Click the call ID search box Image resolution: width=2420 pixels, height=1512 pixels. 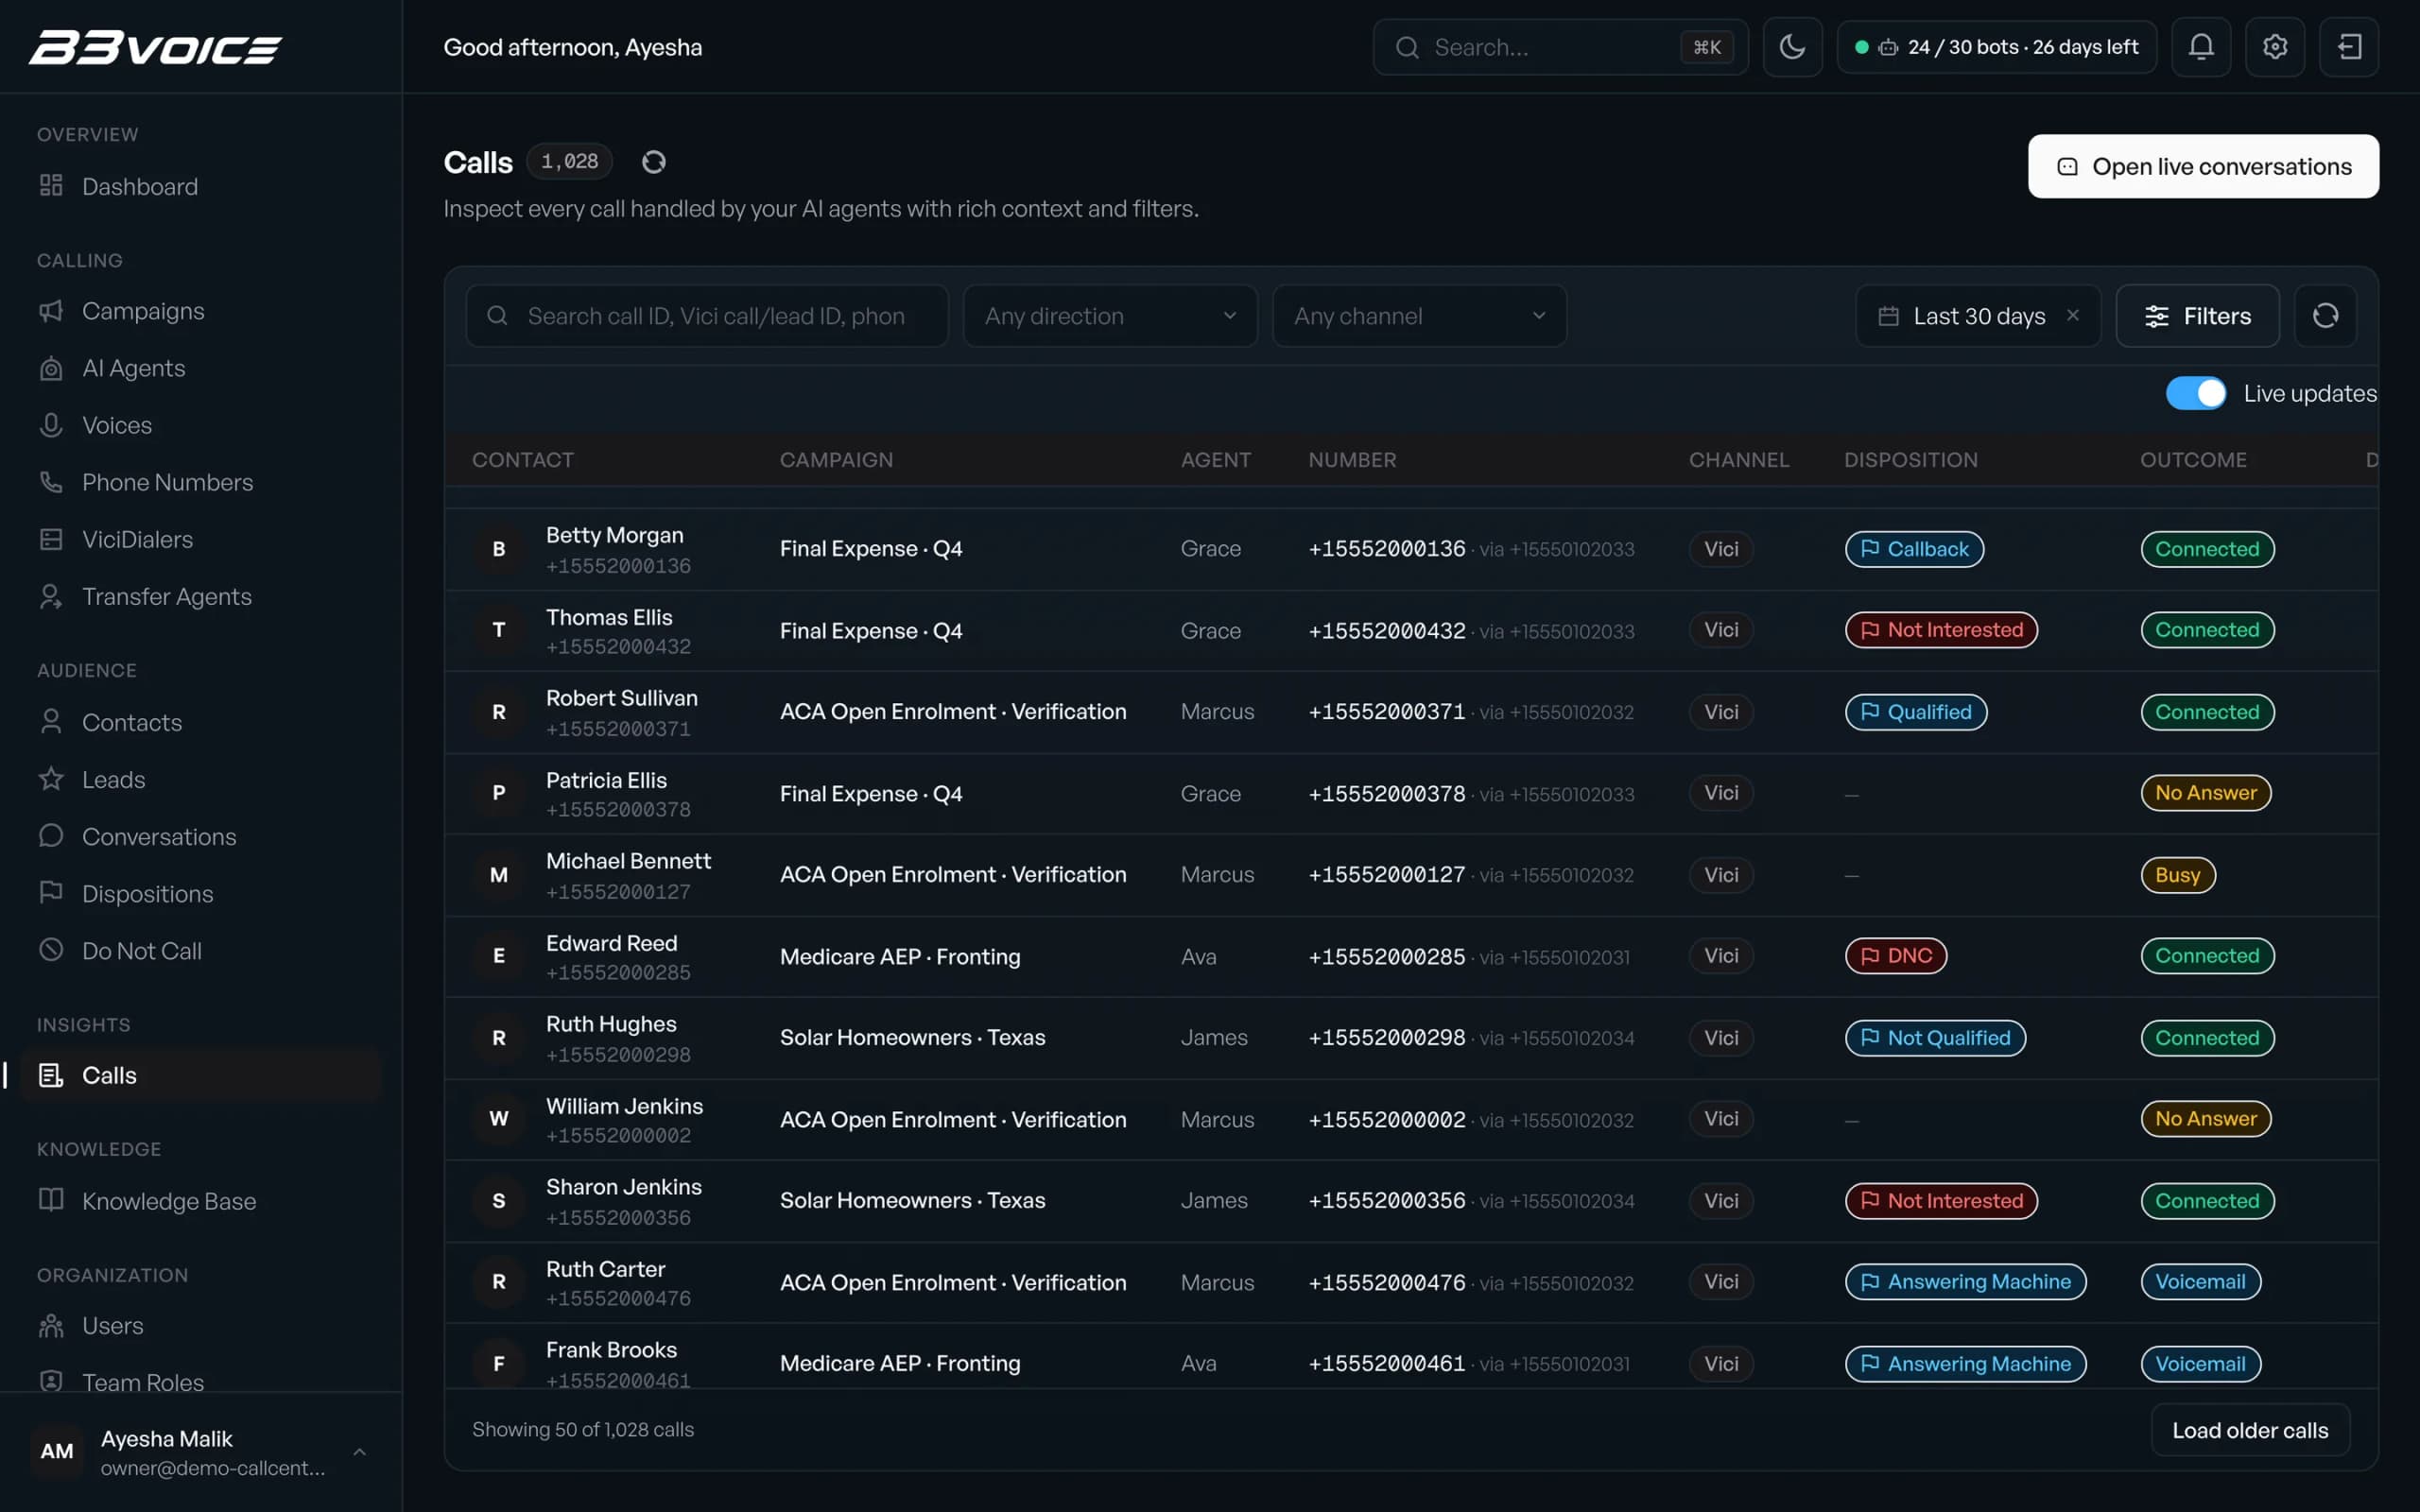click(707, 316)
